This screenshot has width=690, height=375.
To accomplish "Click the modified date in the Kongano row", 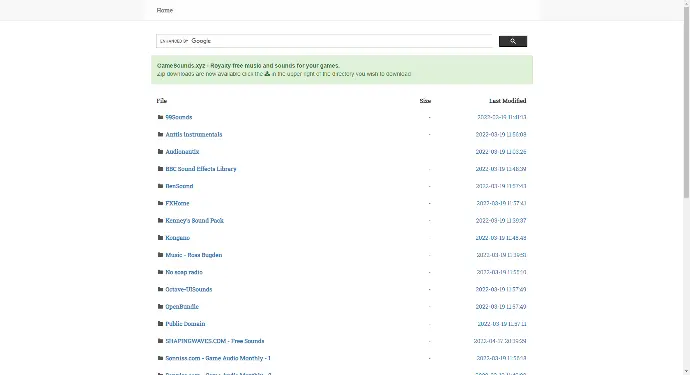I will (x=501, y=238).
